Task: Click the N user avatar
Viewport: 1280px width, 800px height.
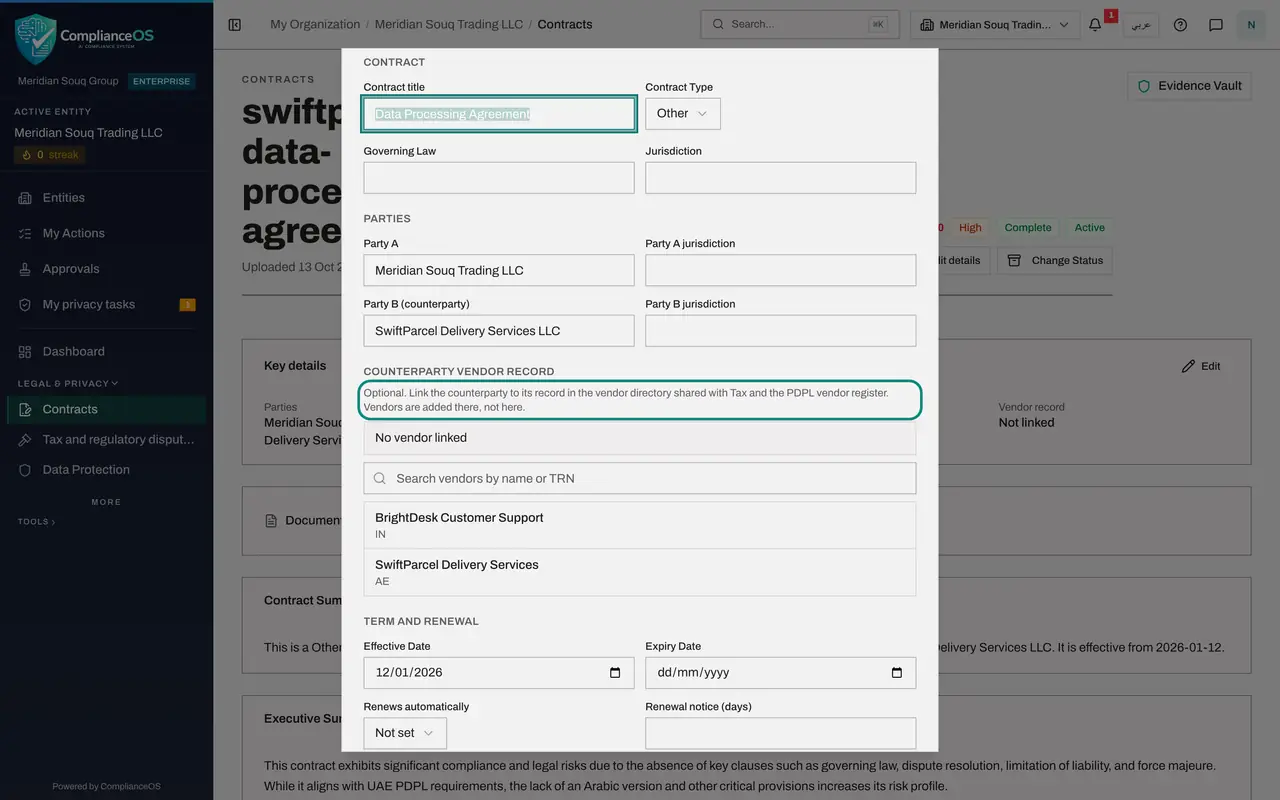Action: (1251, 24)
